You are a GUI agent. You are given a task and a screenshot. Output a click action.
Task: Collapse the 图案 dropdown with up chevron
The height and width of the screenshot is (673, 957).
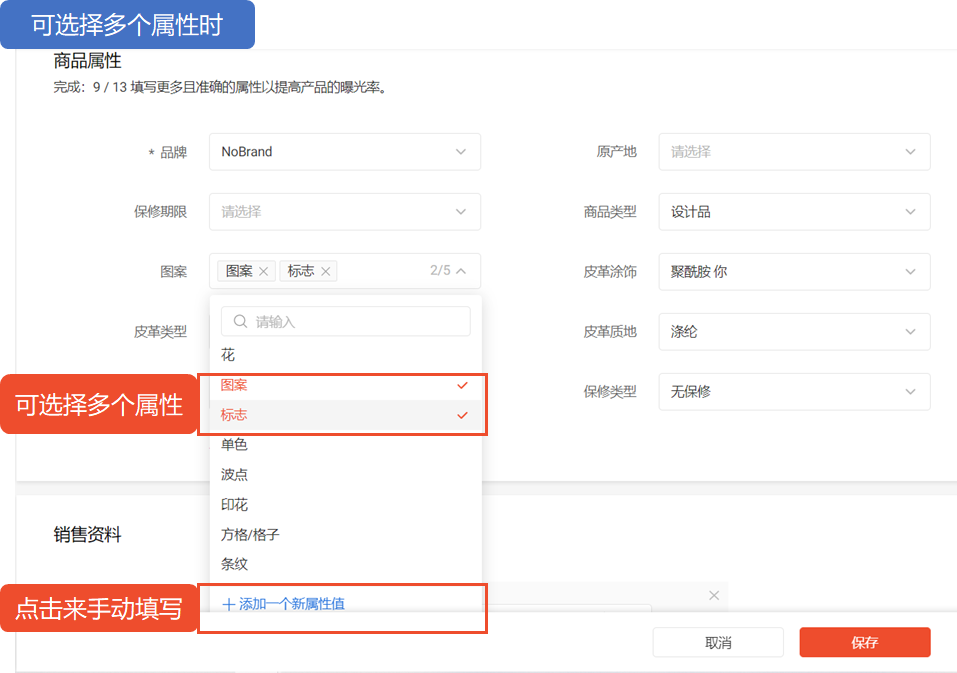click(461, 271)
